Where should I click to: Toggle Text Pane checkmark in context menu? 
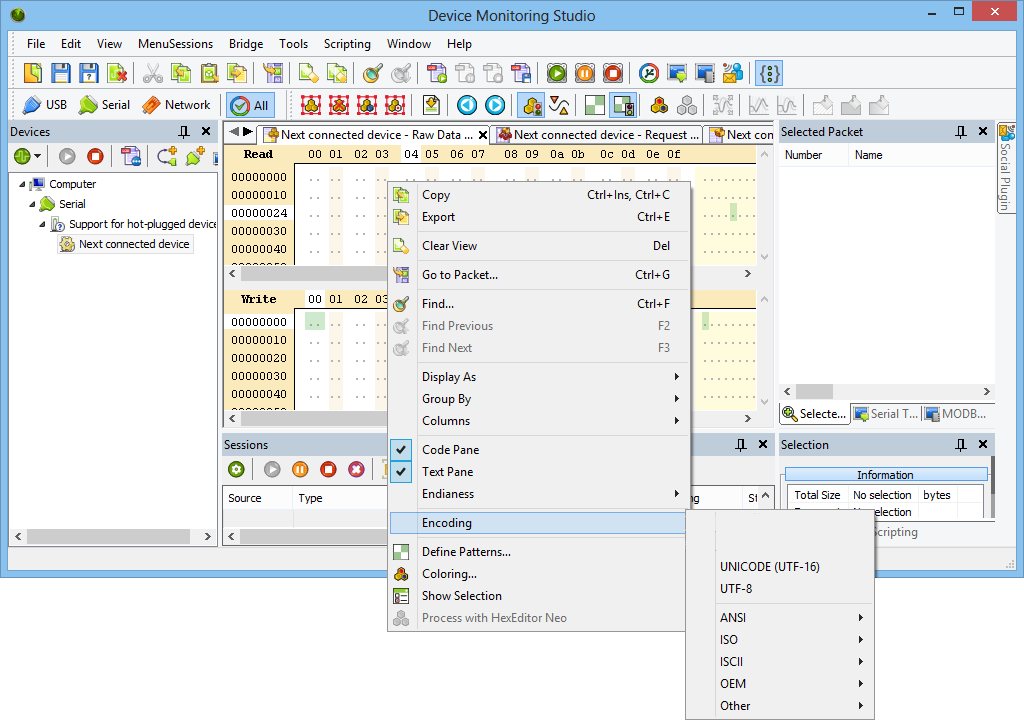[x=401, y=472]
